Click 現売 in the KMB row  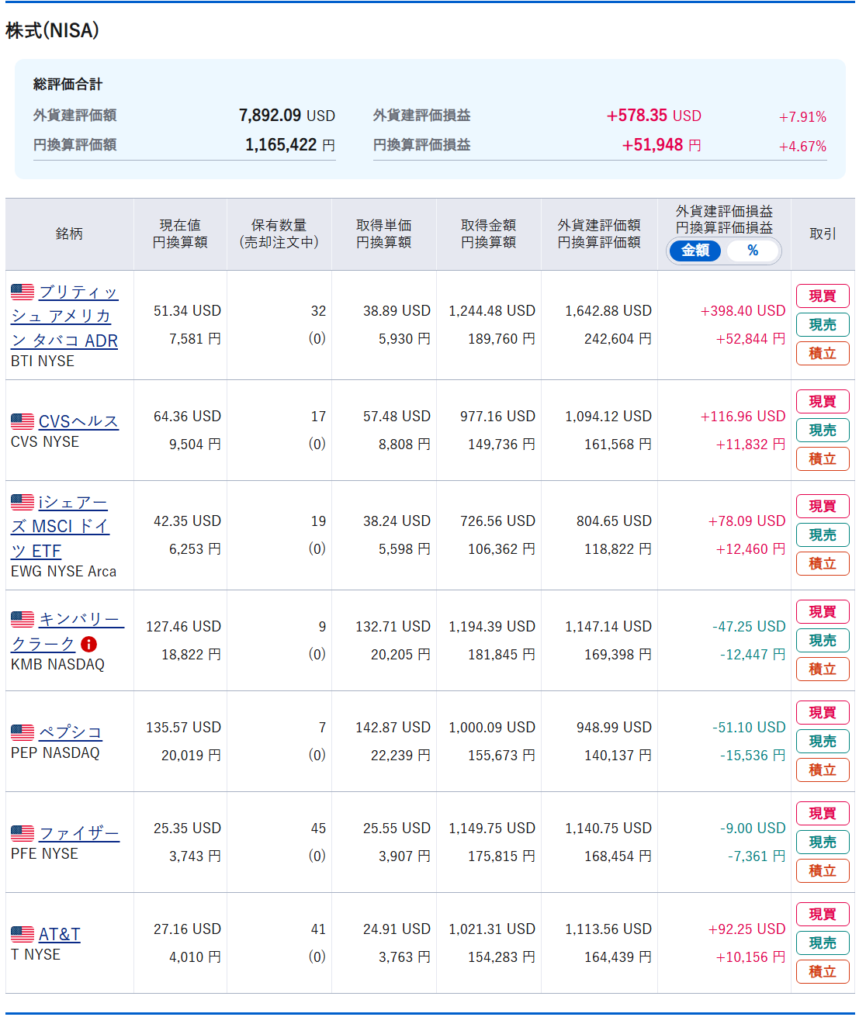822,640
